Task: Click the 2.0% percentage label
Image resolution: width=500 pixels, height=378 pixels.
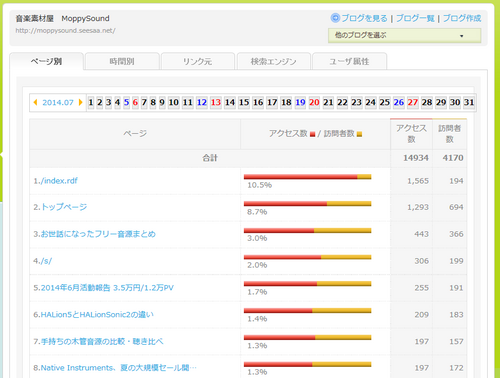Action: 257,265
